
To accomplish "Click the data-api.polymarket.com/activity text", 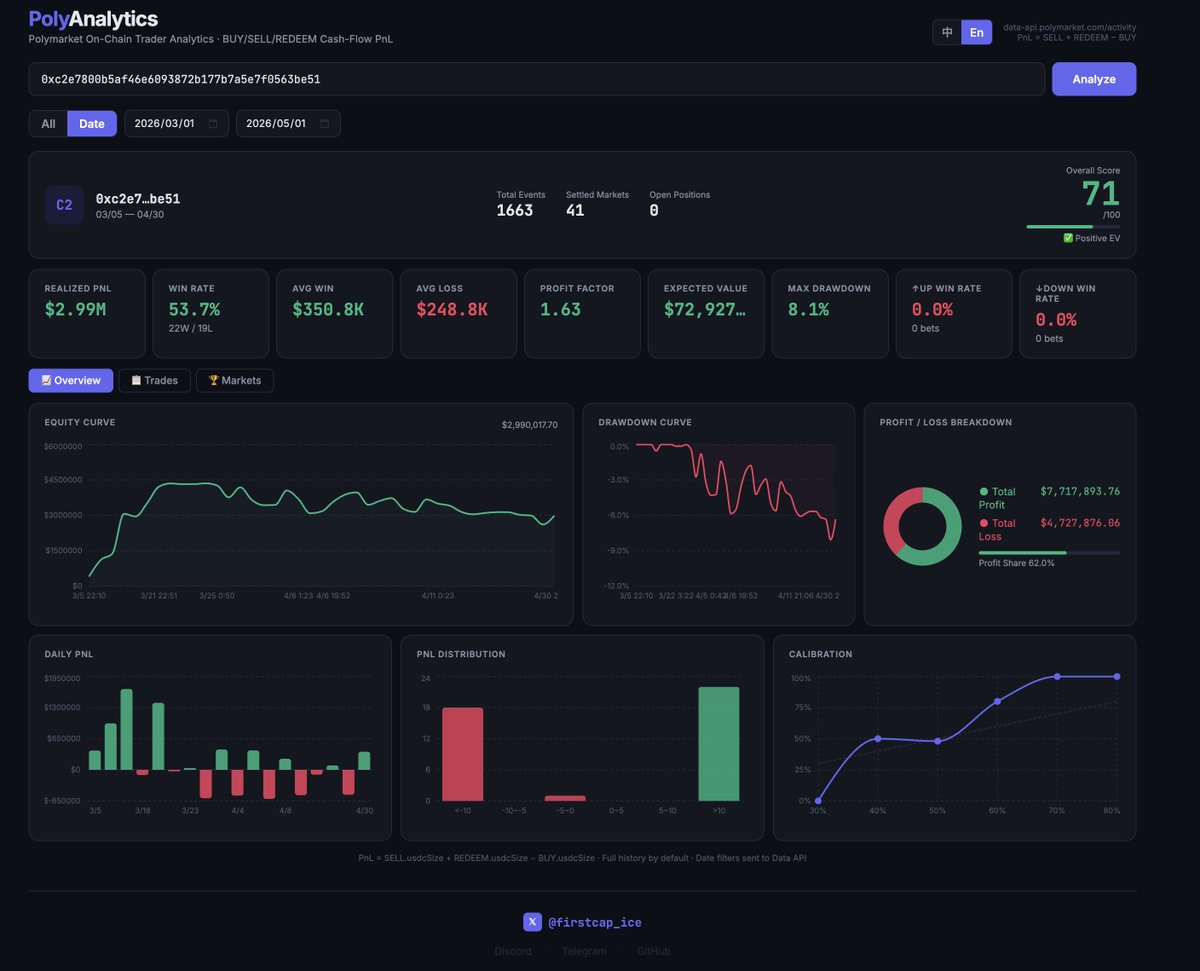I will (x=1070, y=27).
